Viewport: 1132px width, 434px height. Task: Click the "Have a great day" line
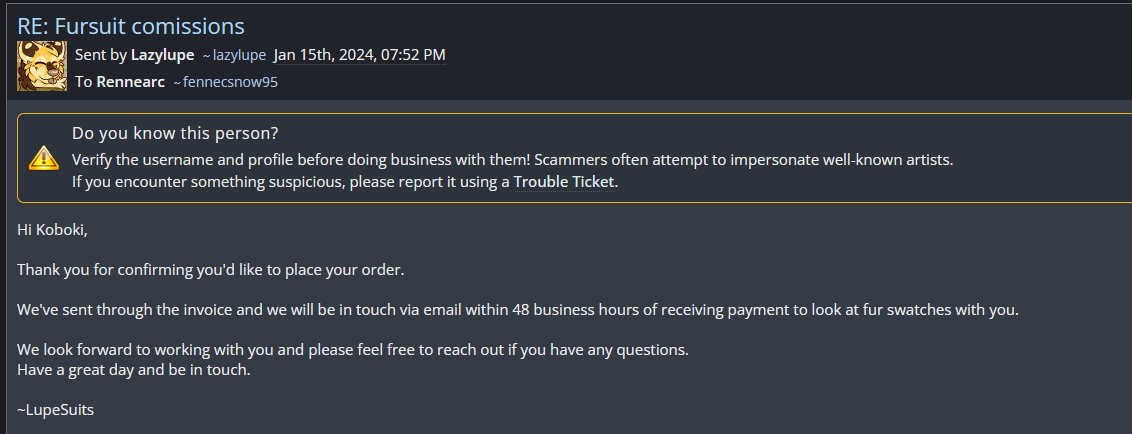(x=133, y=370)
